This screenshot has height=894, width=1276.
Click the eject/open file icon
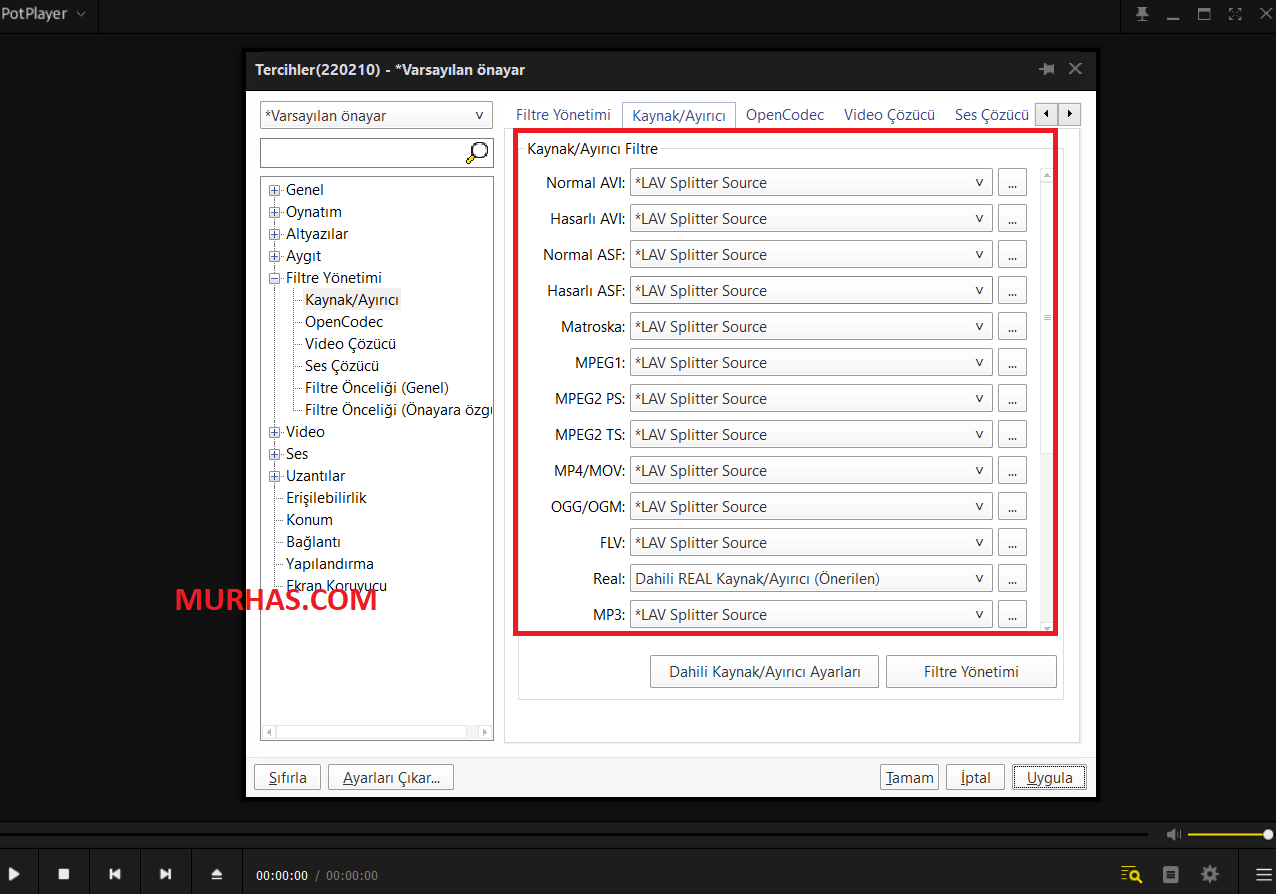(217, 874)
